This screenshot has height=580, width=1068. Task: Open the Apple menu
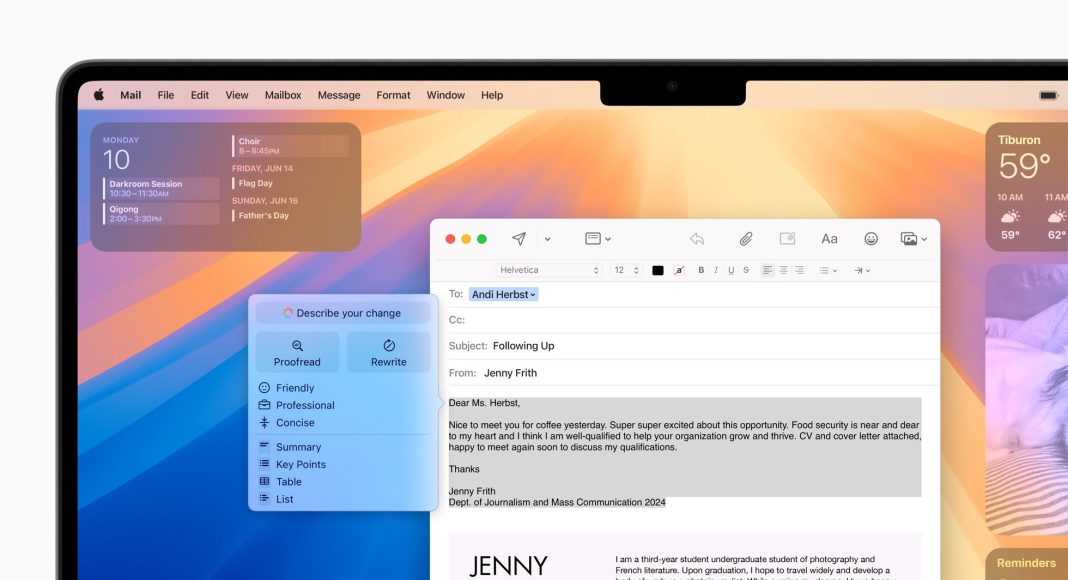click(x=99, y=95)
